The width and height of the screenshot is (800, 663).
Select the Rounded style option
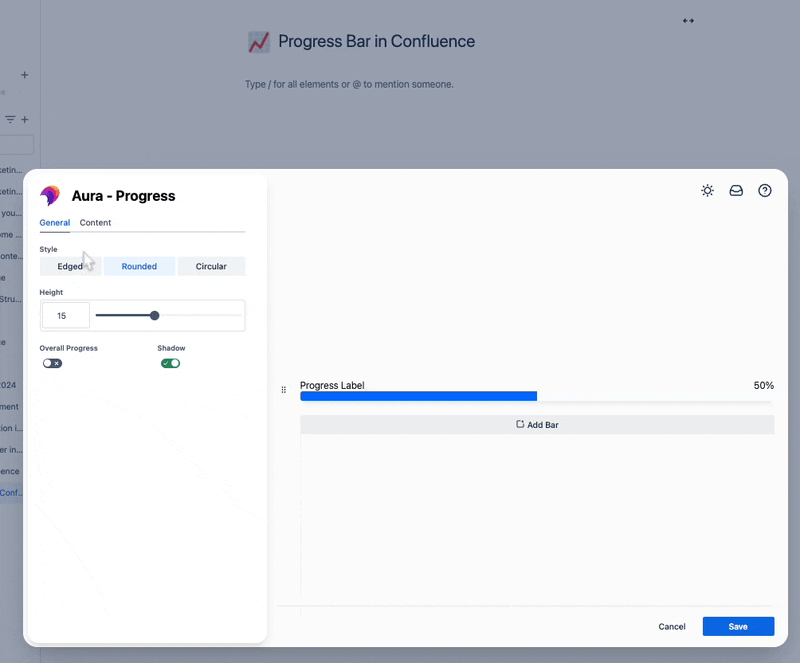tap(139, 266)
